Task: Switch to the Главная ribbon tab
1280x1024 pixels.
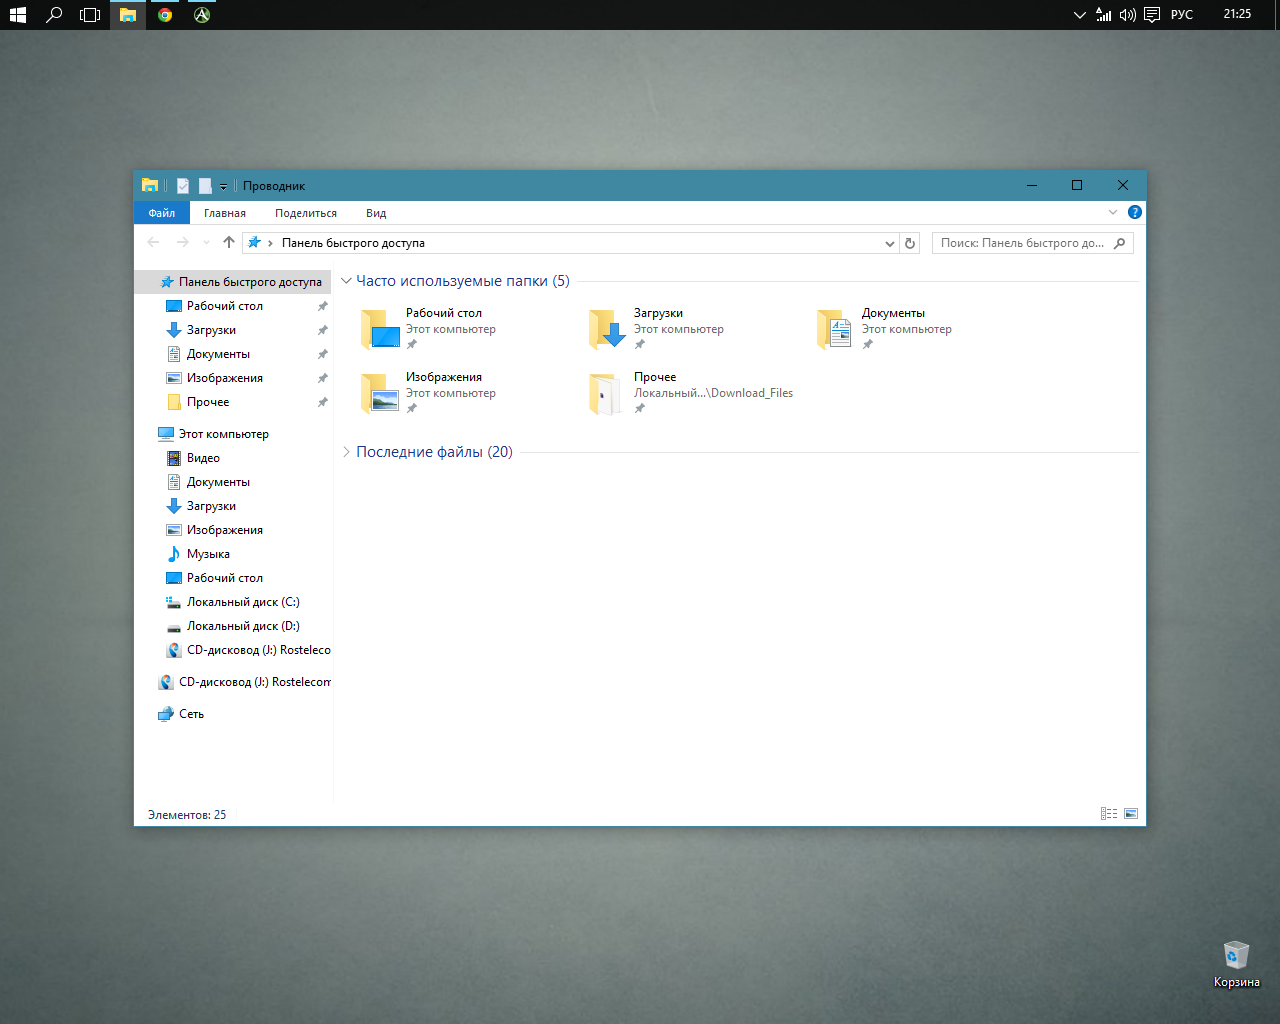Action: tap(225, 213)
